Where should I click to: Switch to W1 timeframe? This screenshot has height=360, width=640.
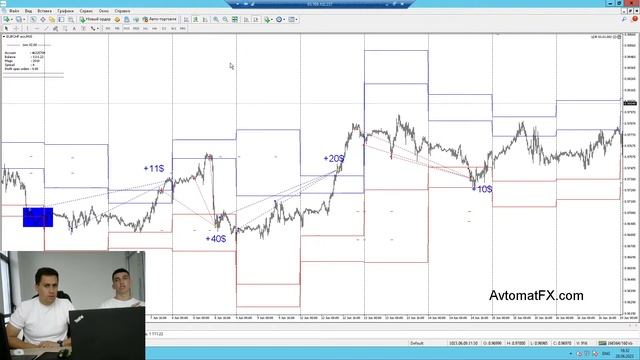173,29
